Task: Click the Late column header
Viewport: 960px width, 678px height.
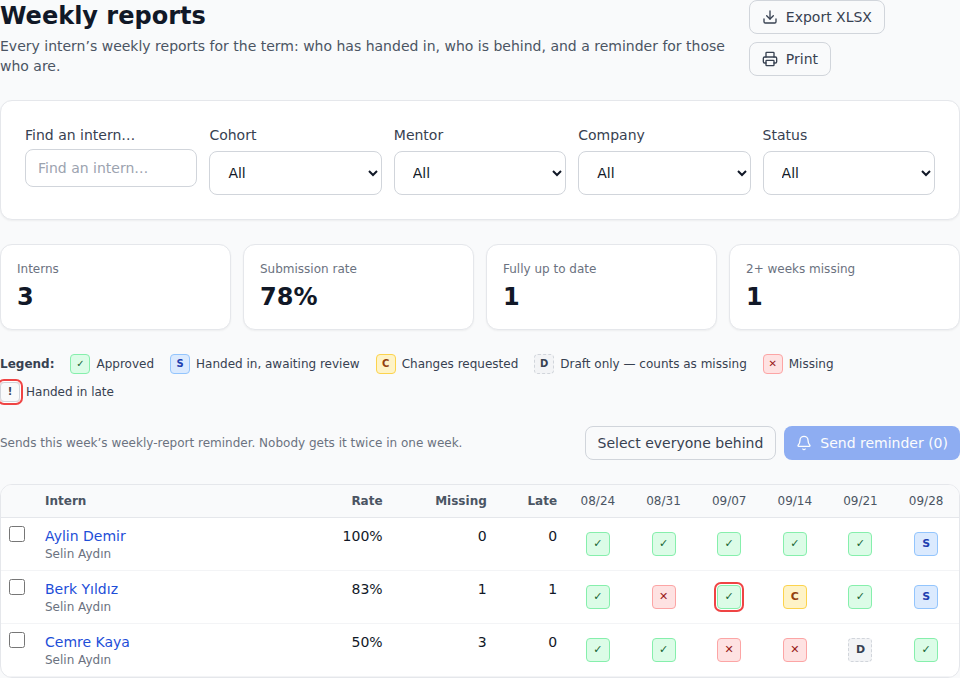Action: (x=542, y=501)
